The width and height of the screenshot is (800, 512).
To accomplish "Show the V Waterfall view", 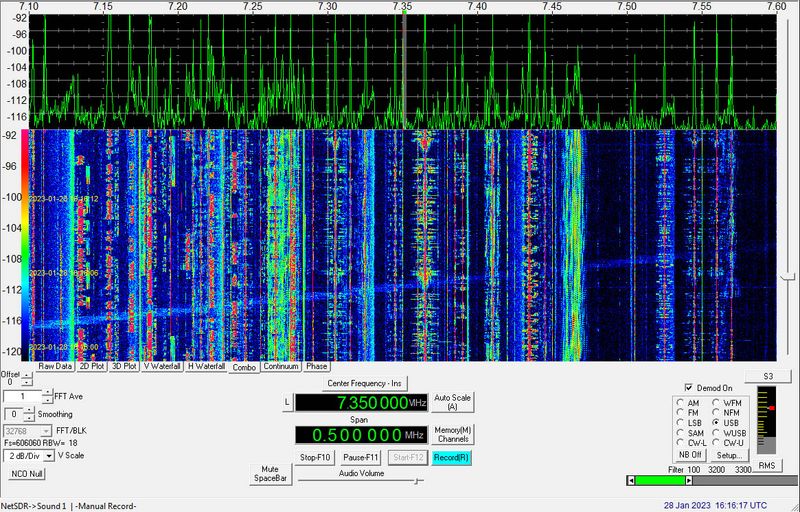I will tap(162, 366).
